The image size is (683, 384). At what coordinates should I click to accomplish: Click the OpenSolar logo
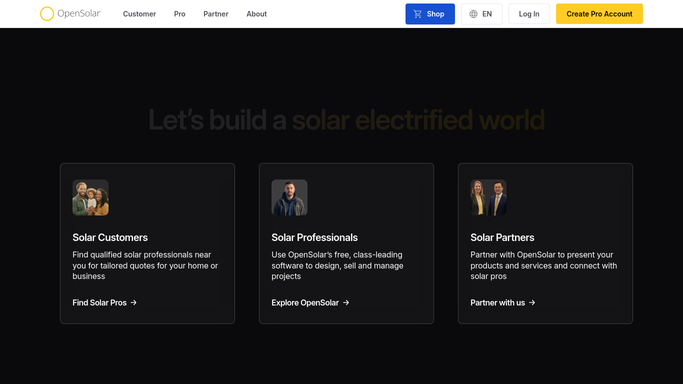click(70, 14)
